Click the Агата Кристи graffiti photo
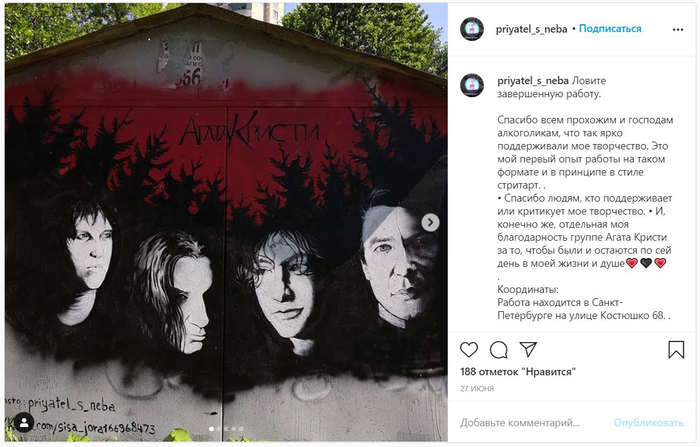This screenshot has width=700, height=447. [x=226, y=222]
